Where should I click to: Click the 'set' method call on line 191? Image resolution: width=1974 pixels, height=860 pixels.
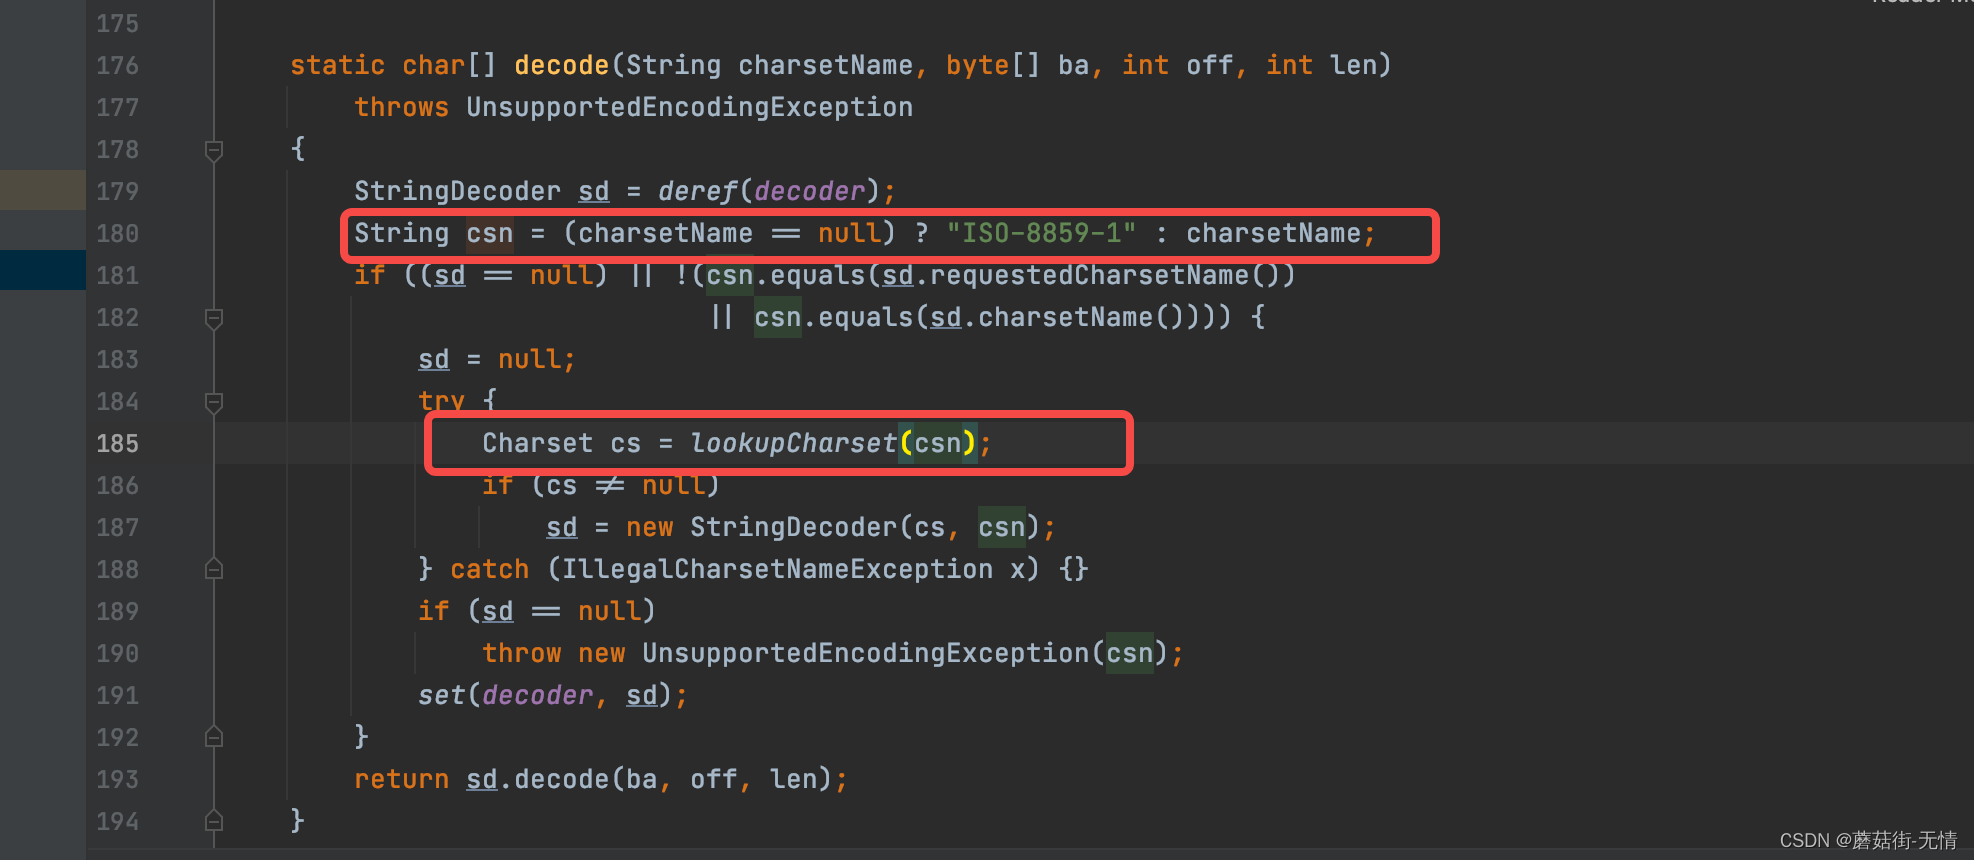click(441, 696)
